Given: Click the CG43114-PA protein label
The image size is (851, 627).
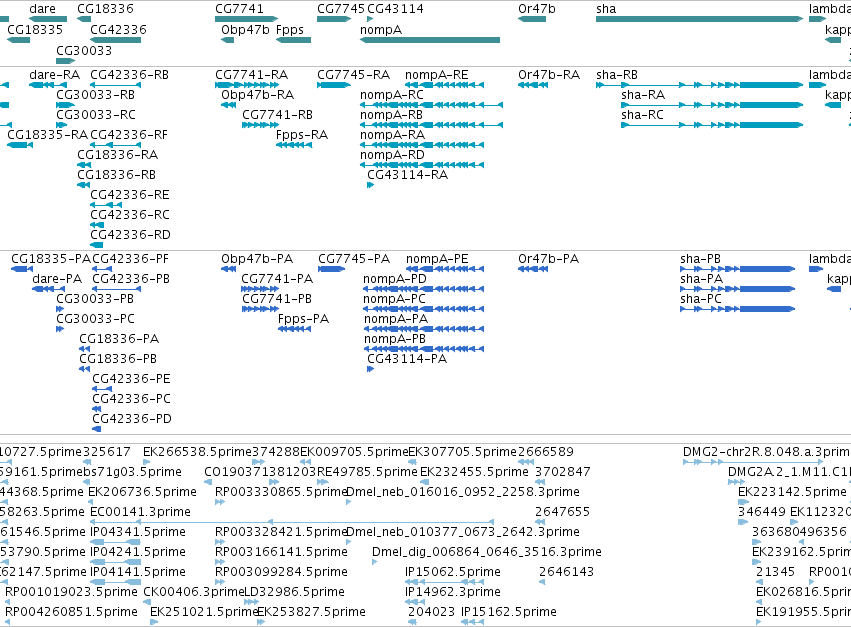Looking at the screenshot, I should (407, 358).
